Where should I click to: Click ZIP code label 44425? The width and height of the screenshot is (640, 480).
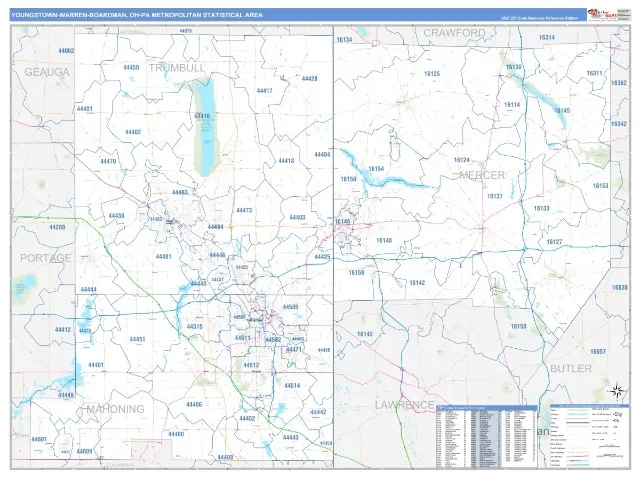tap(322, 257)
